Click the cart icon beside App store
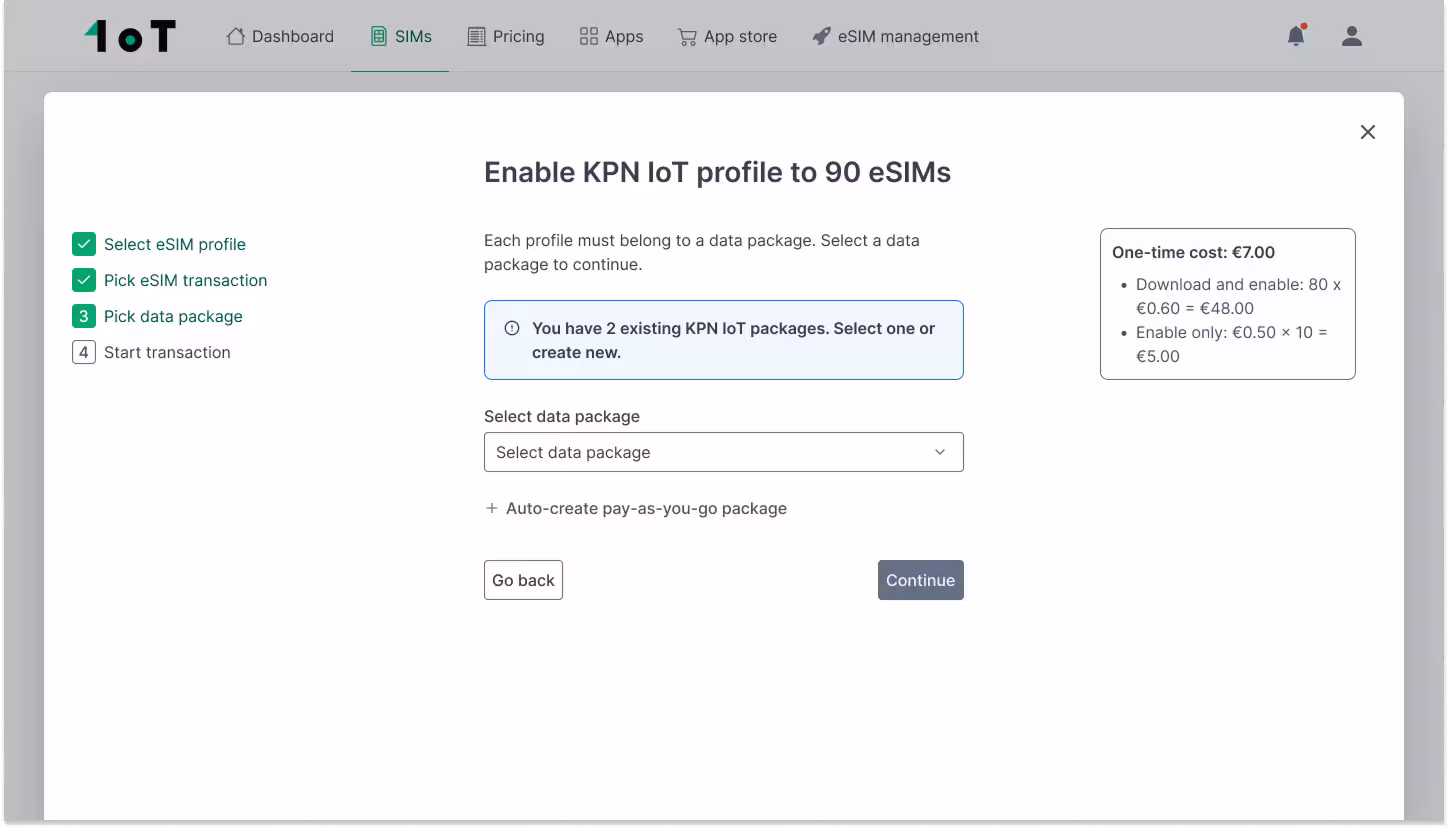1448x828 pixels. pos(687,37)
